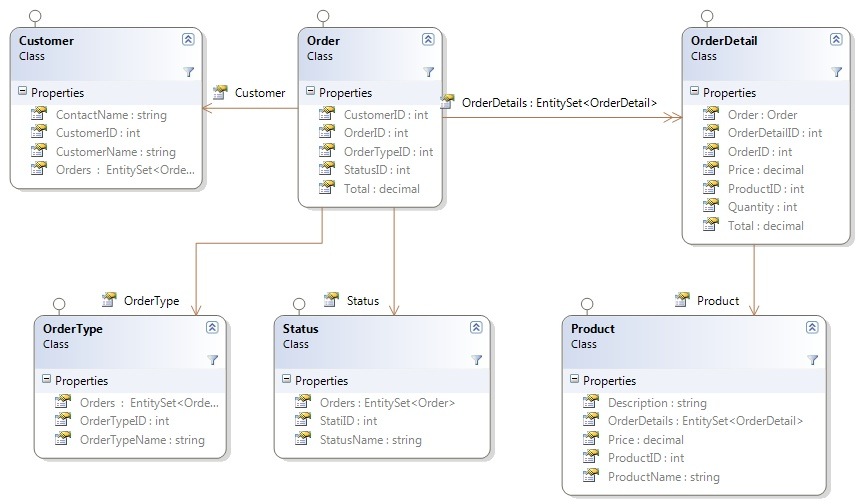This screenshot has height=504, width=859.
Task: Select the Orders : EntitySet<Order> property in Status
Action: (387, 403)
